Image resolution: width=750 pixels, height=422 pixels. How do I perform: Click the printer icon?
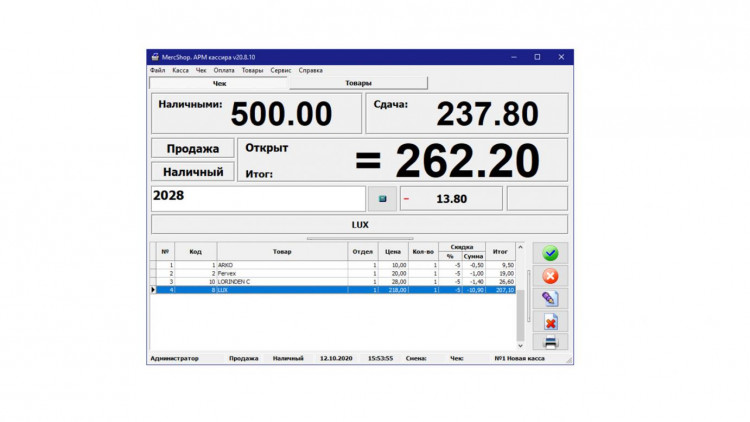[x=550, y=342]
